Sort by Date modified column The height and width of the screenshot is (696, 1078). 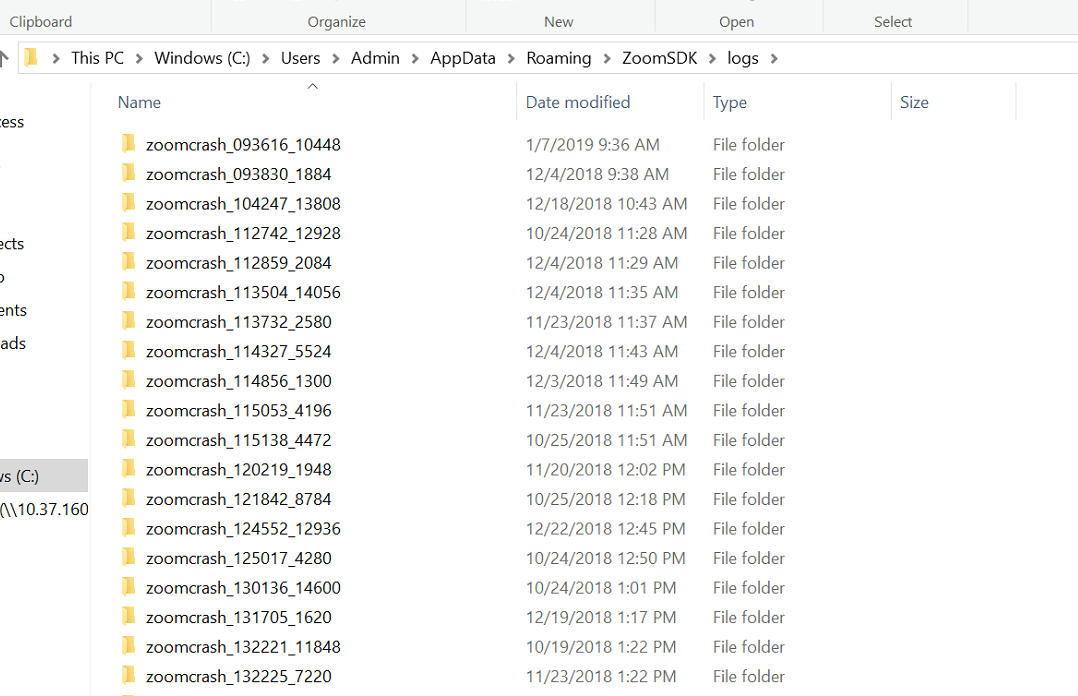[x=578, y=102]
